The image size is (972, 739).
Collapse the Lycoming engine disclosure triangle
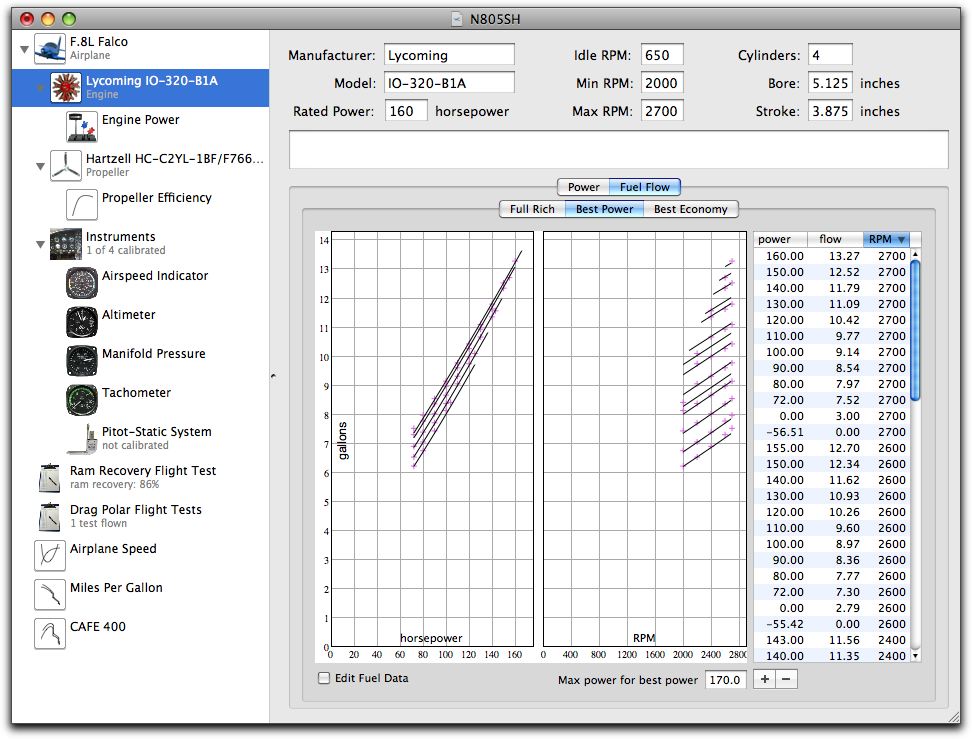[40, 88]
